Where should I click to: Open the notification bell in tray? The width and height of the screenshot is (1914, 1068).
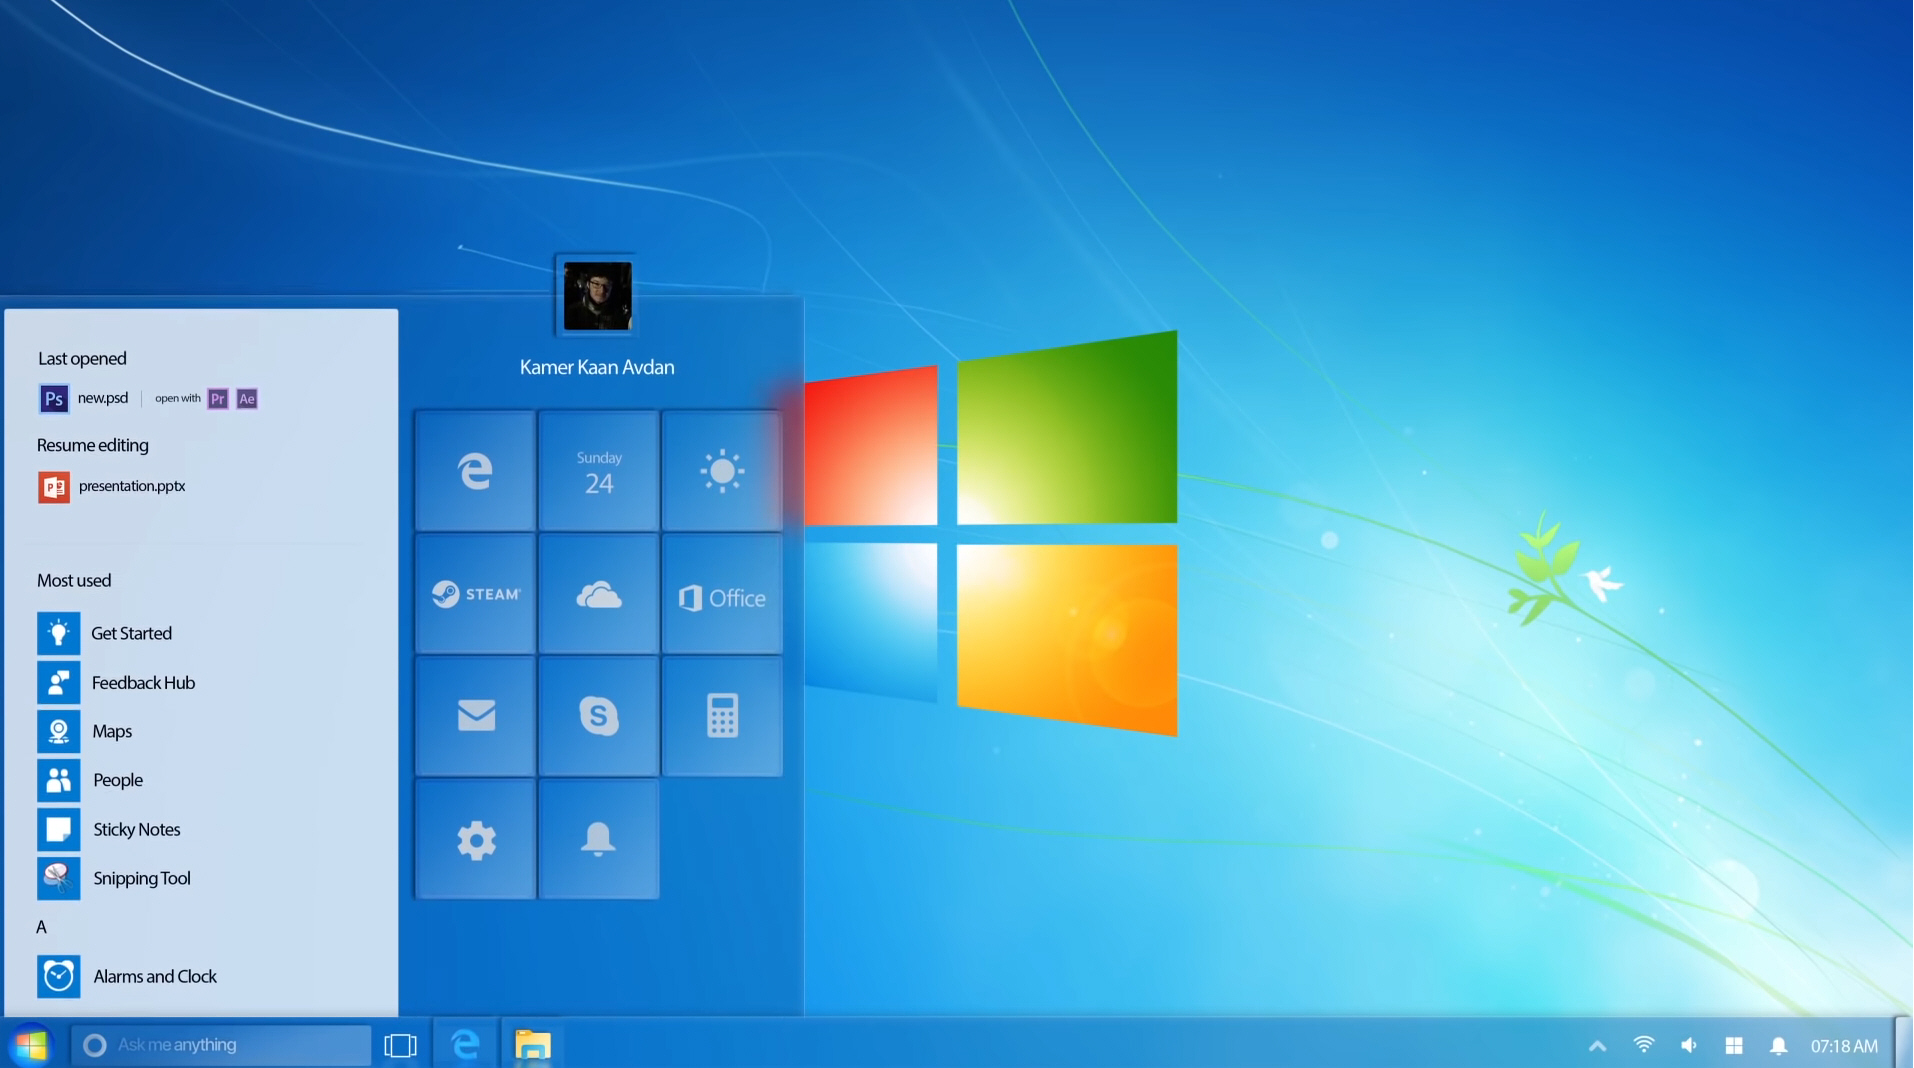pyautogui.click(x=1778, y=1045)
